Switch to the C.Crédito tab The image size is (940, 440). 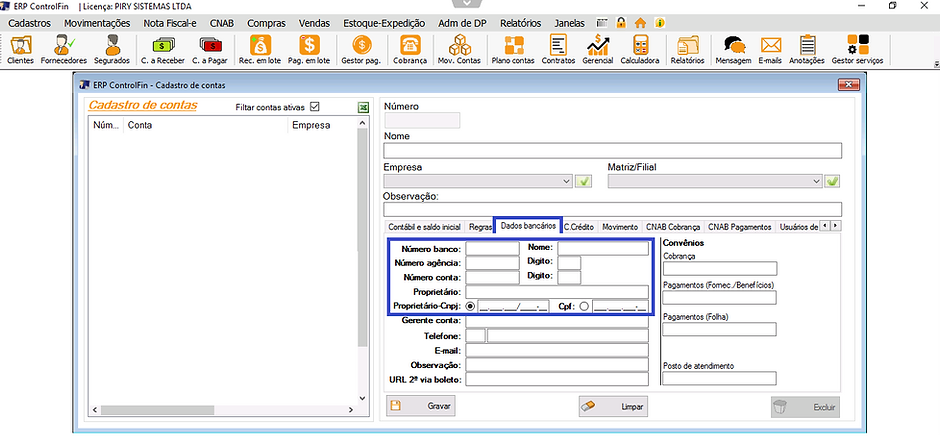point(579,227)
